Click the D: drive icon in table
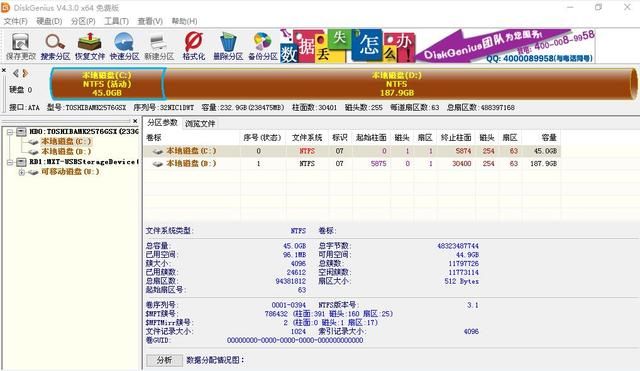Viewport: 640px width, 371px height. tap(158, 164)
